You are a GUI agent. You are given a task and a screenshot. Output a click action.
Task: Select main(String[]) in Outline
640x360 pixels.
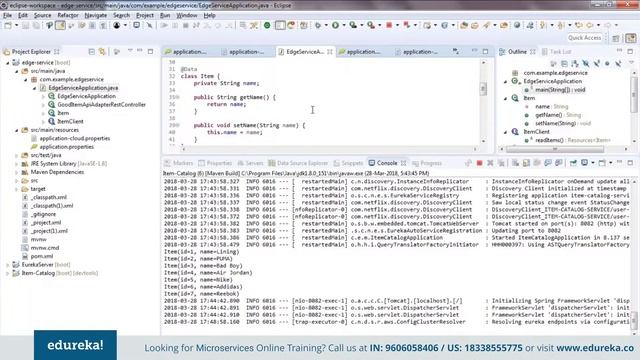tap(555, 90)
